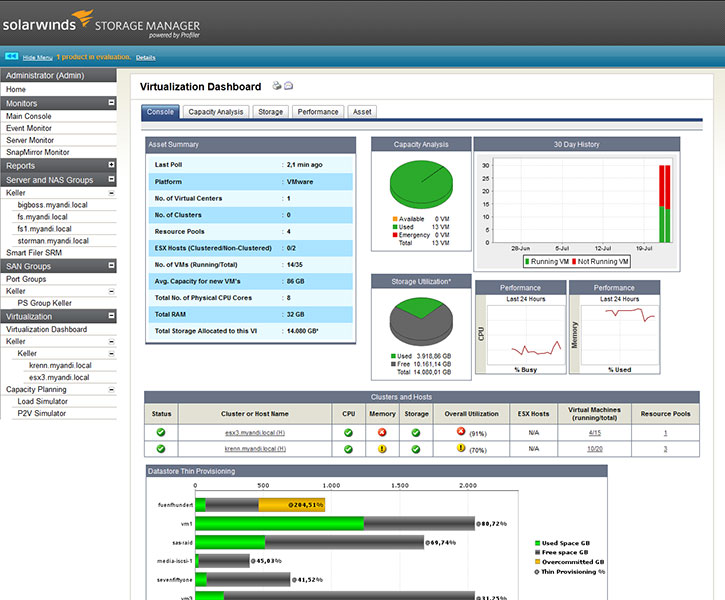This screenshot has width=725, height=600.
Task: Select the Console tab
Action: [160, 112]
